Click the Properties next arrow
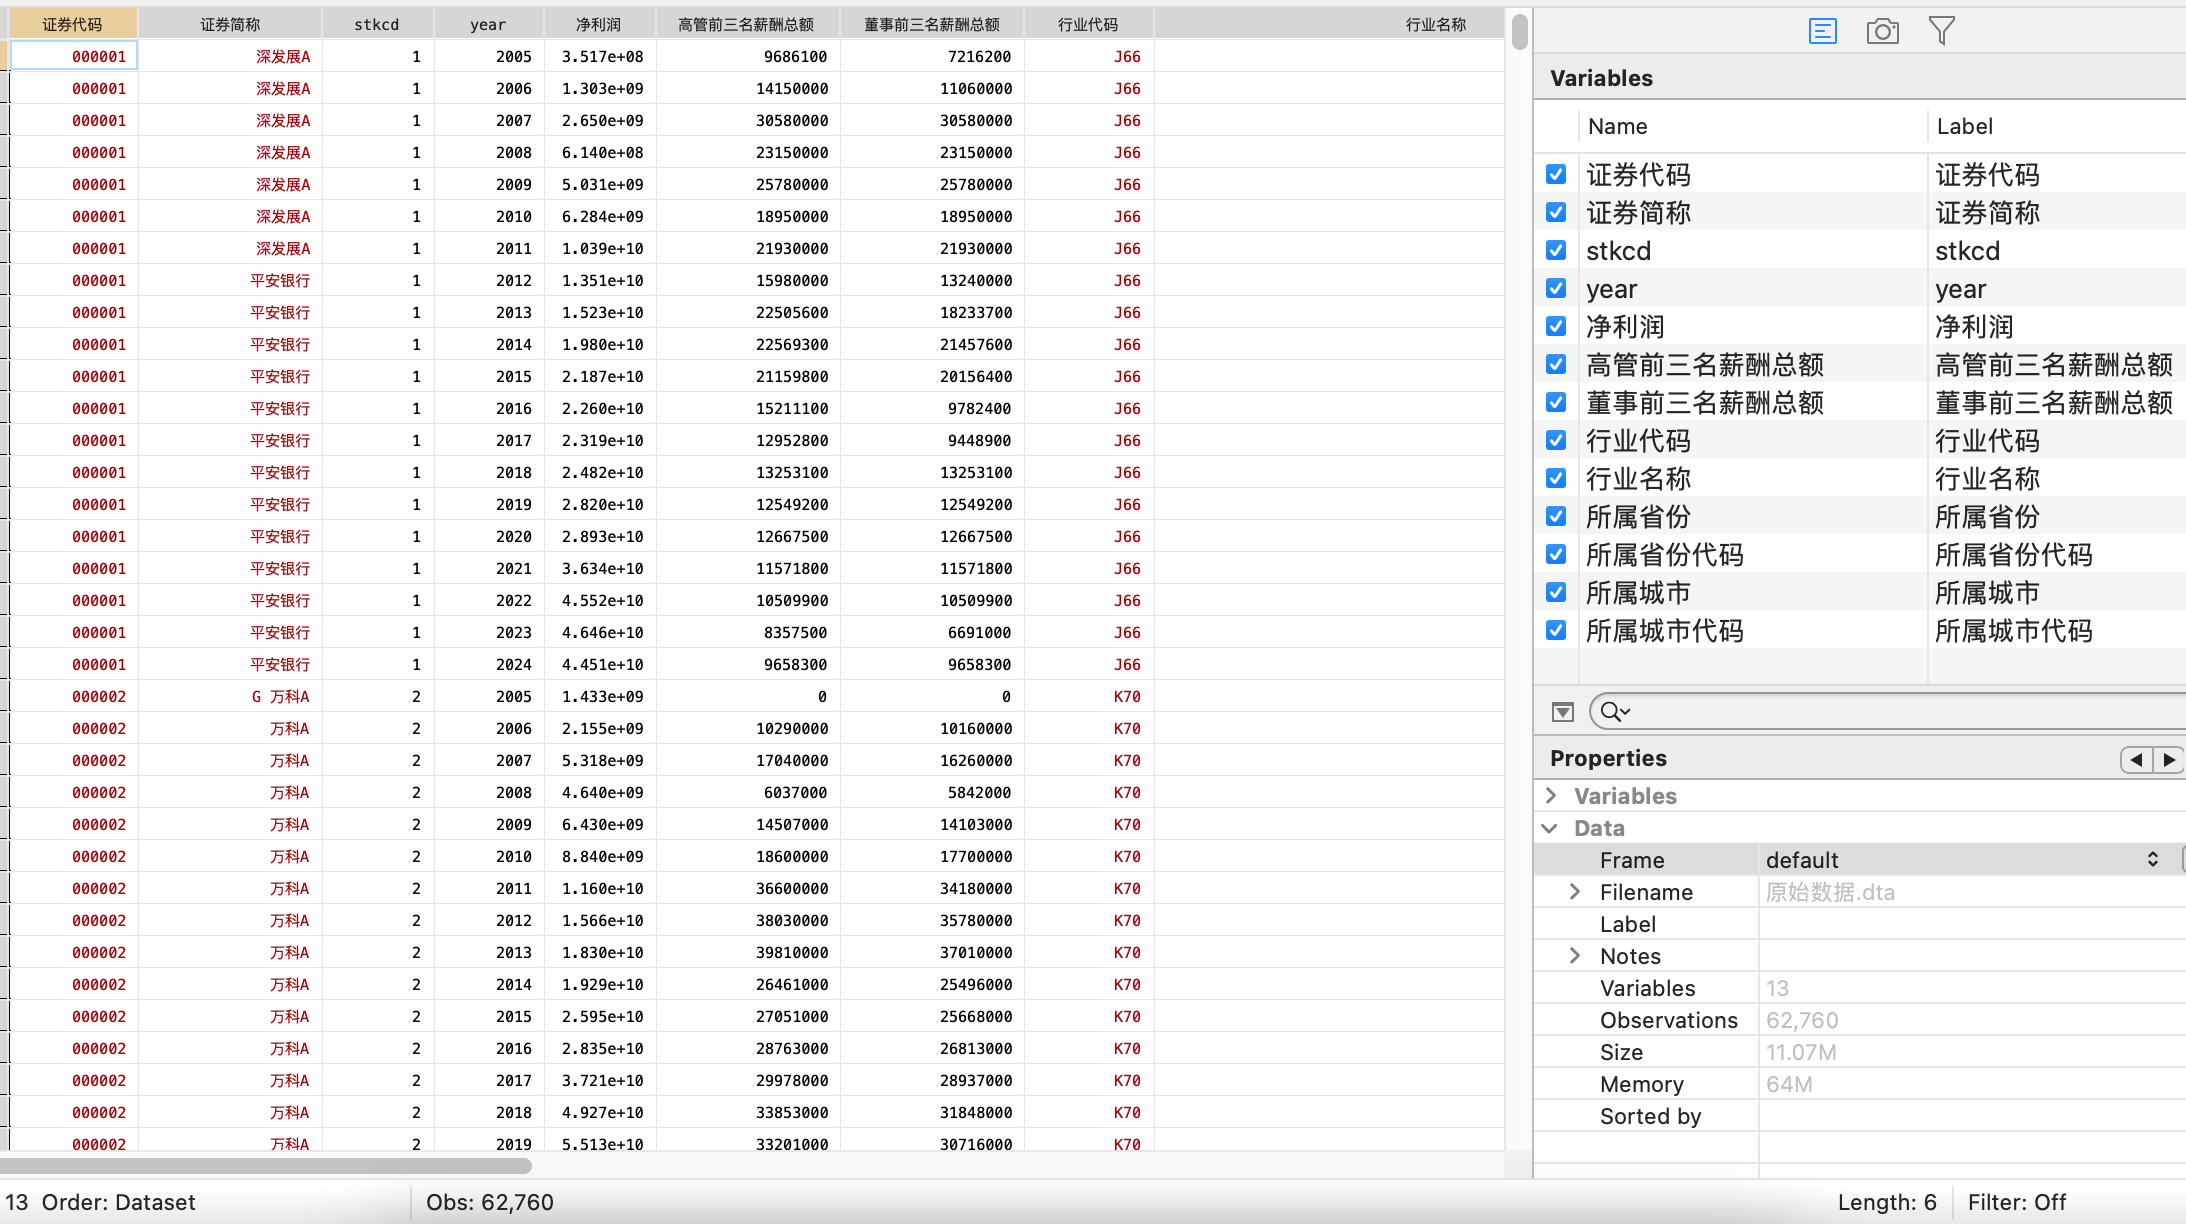Image resolution: width=2186 pixels, height=1224 pixels. click(2168, 760)
